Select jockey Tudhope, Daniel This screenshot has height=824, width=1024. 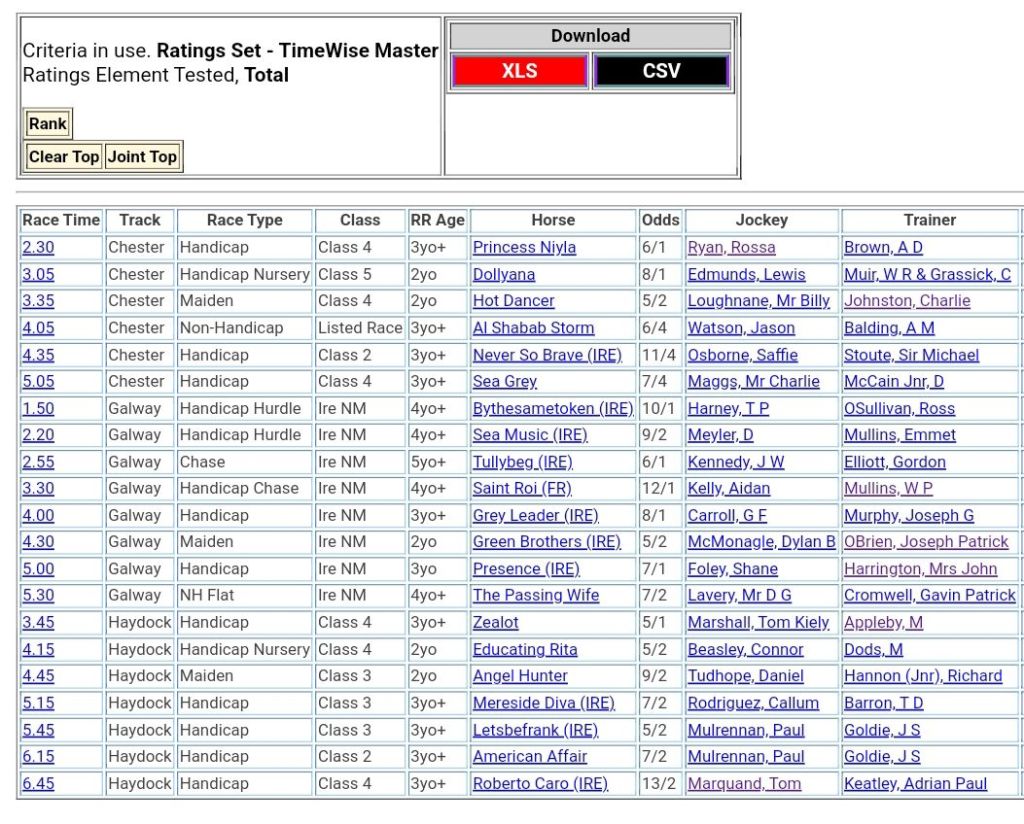coord(745,676)
